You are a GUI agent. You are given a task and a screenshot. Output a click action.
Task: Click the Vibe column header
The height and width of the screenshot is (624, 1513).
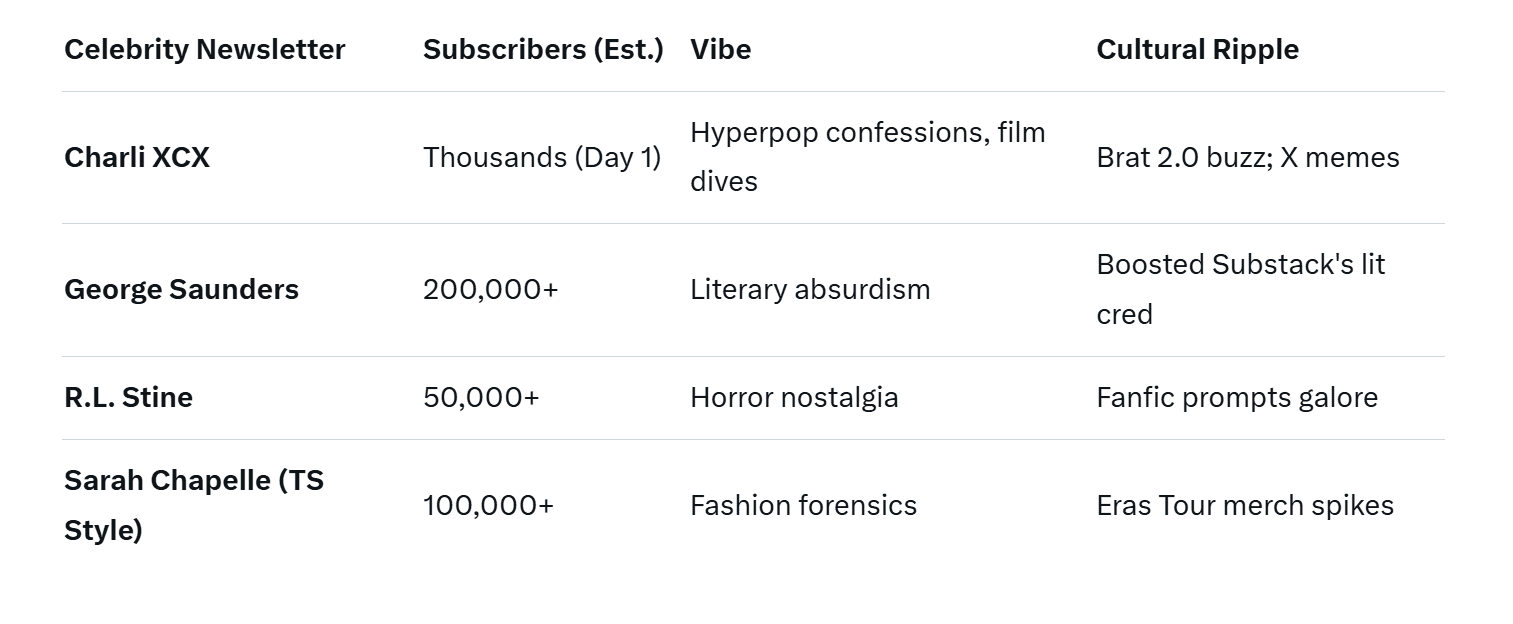click(720, 49)
